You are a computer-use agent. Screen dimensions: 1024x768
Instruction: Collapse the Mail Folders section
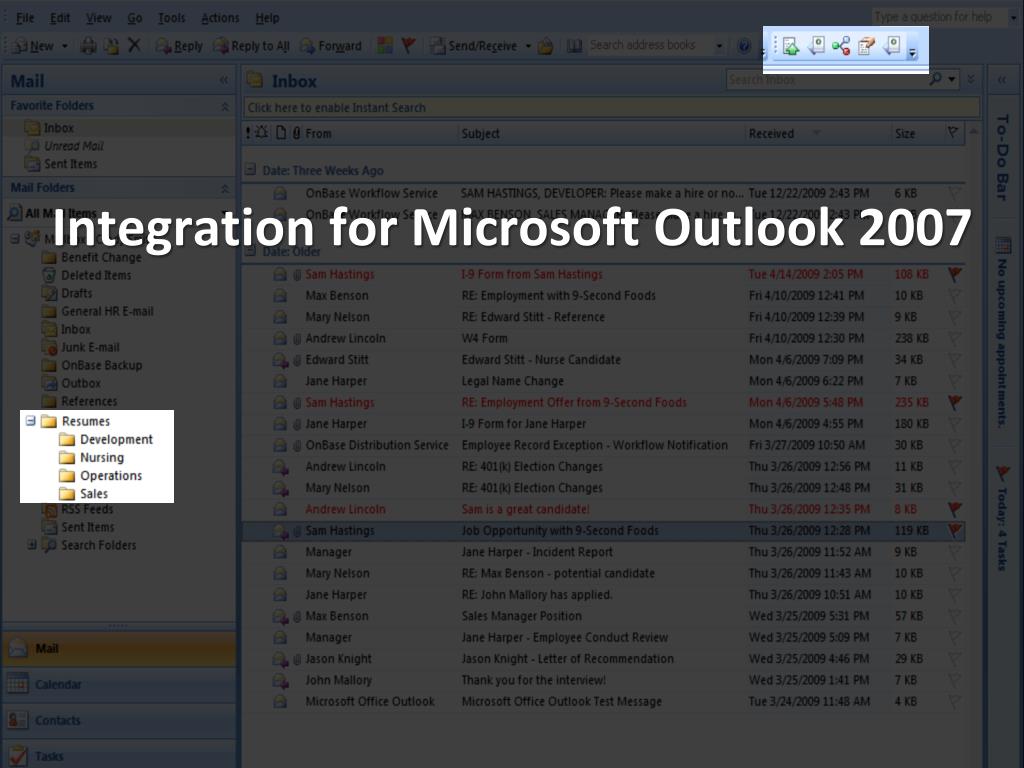click(225, 188)
